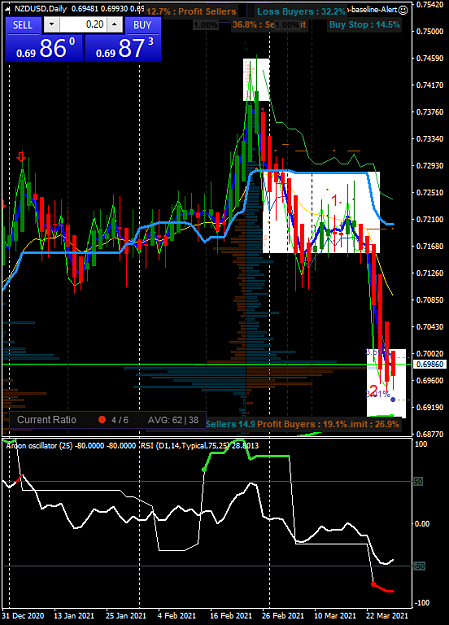
Task: Click the '13 Jan 2021' date label
Action: click(x=74, y=616)
